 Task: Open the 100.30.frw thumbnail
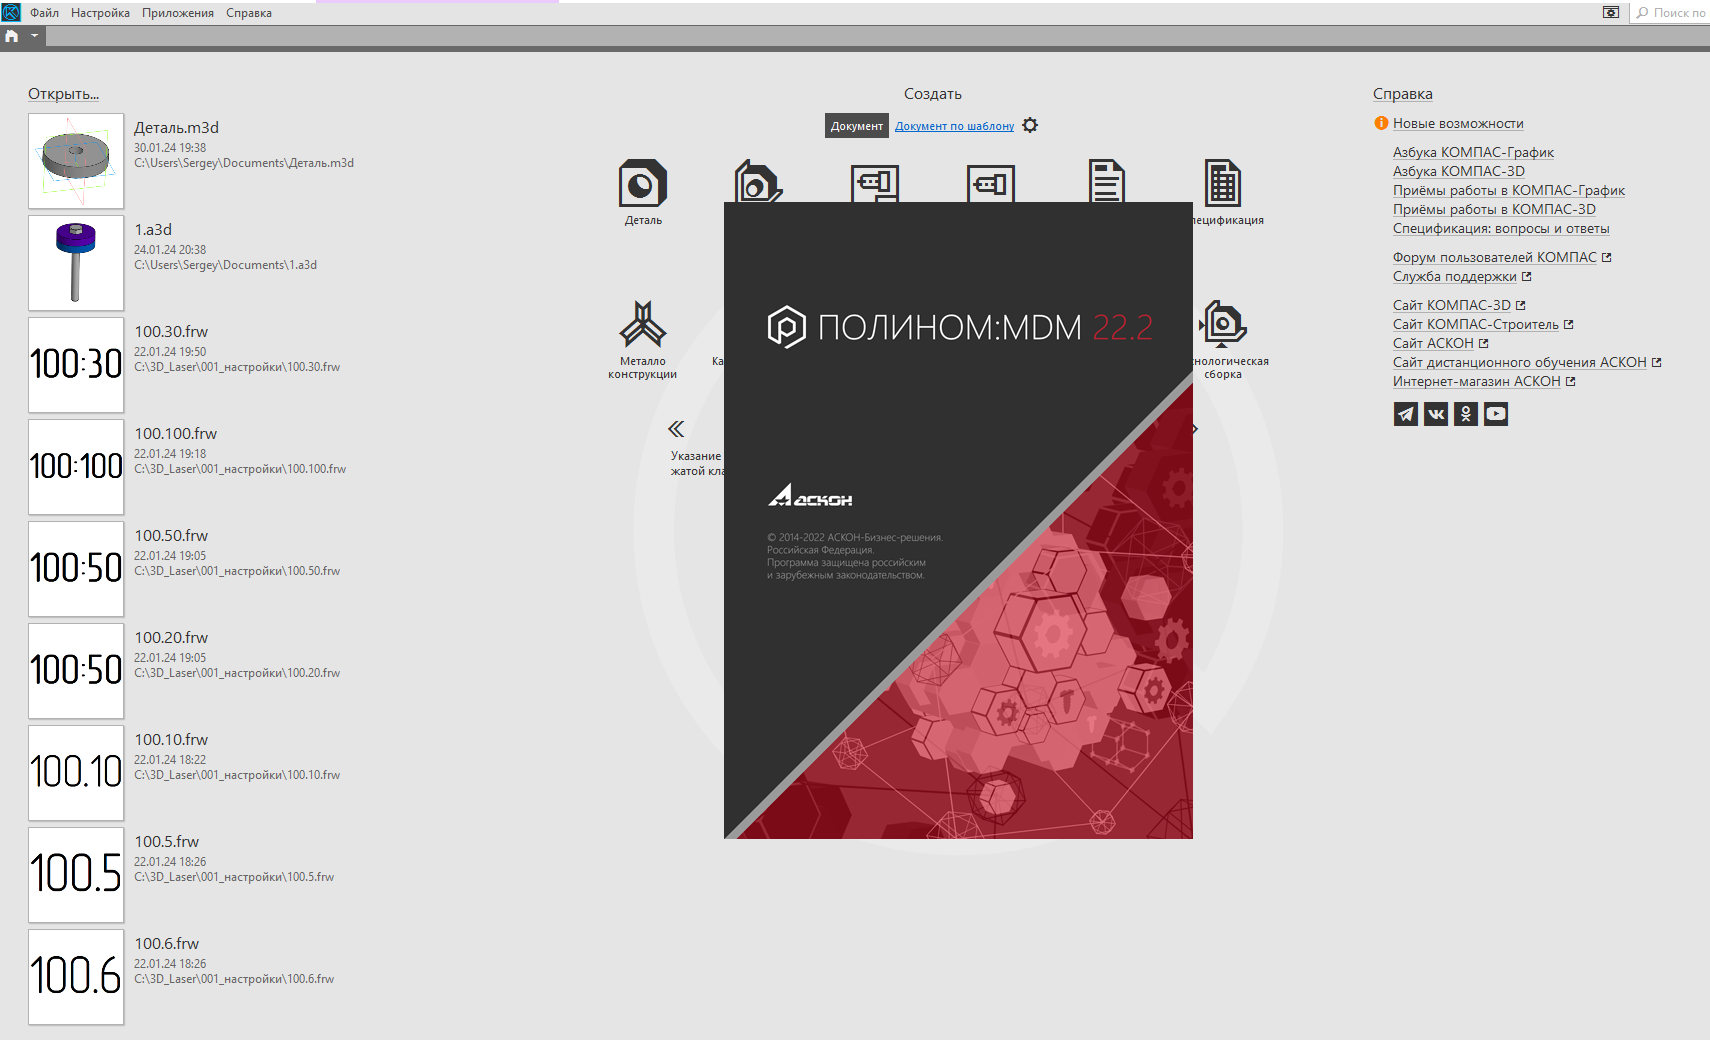point(76,365)
